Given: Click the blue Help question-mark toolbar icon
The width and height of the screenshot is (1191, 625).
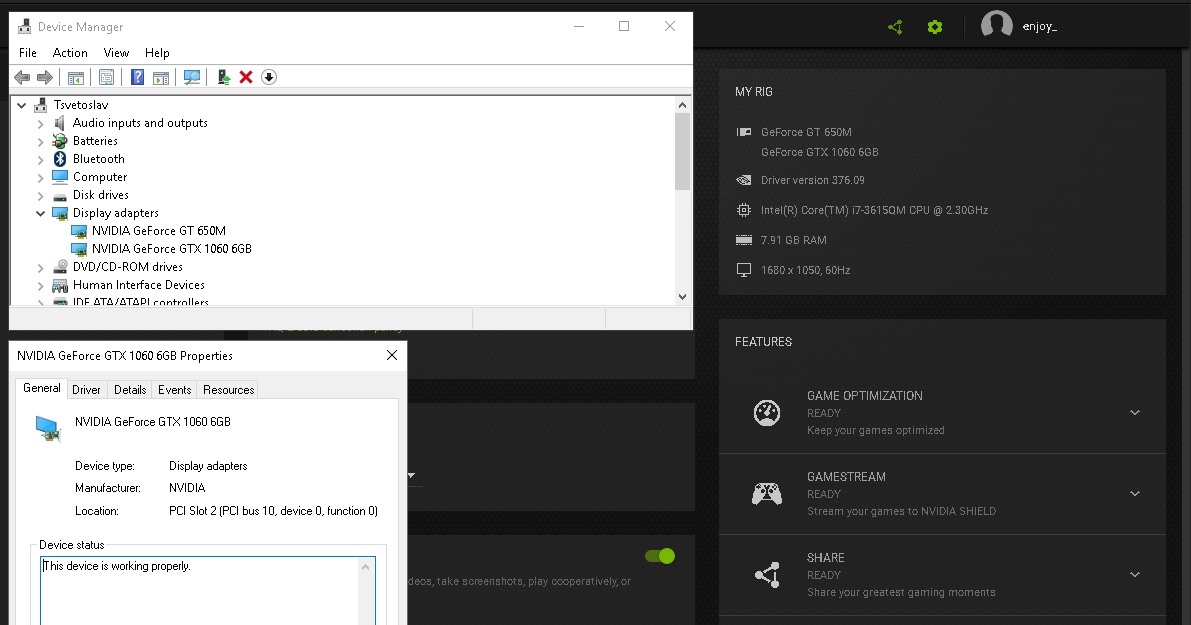Looking at the screenshot, I should click(137, 77).
